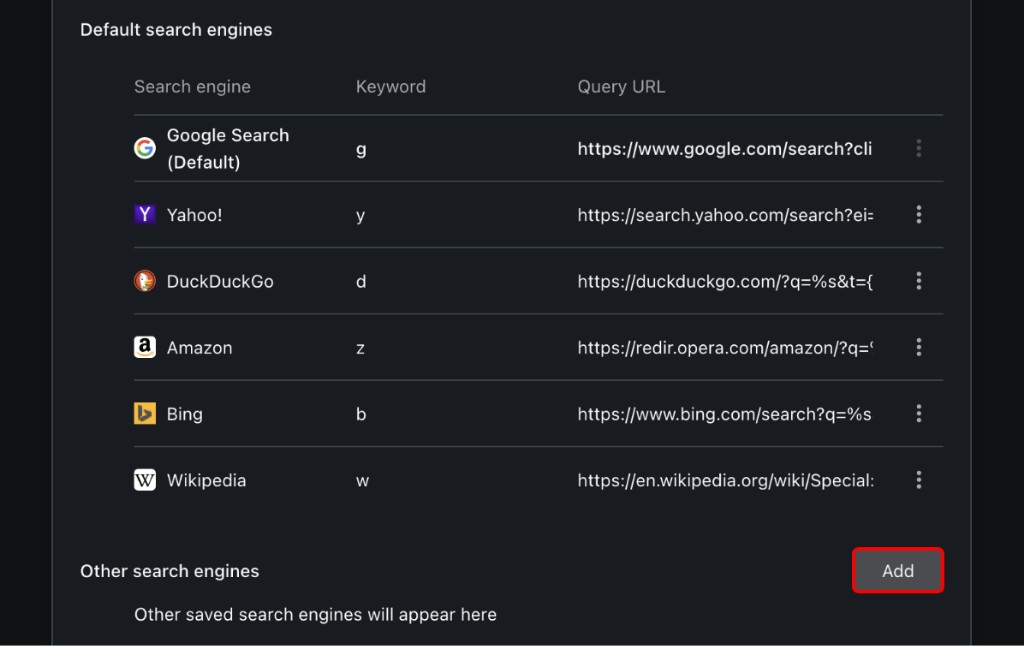Click the Google Search favicon icon
The height and width of the screenshot is (646, 1024).
145,149
